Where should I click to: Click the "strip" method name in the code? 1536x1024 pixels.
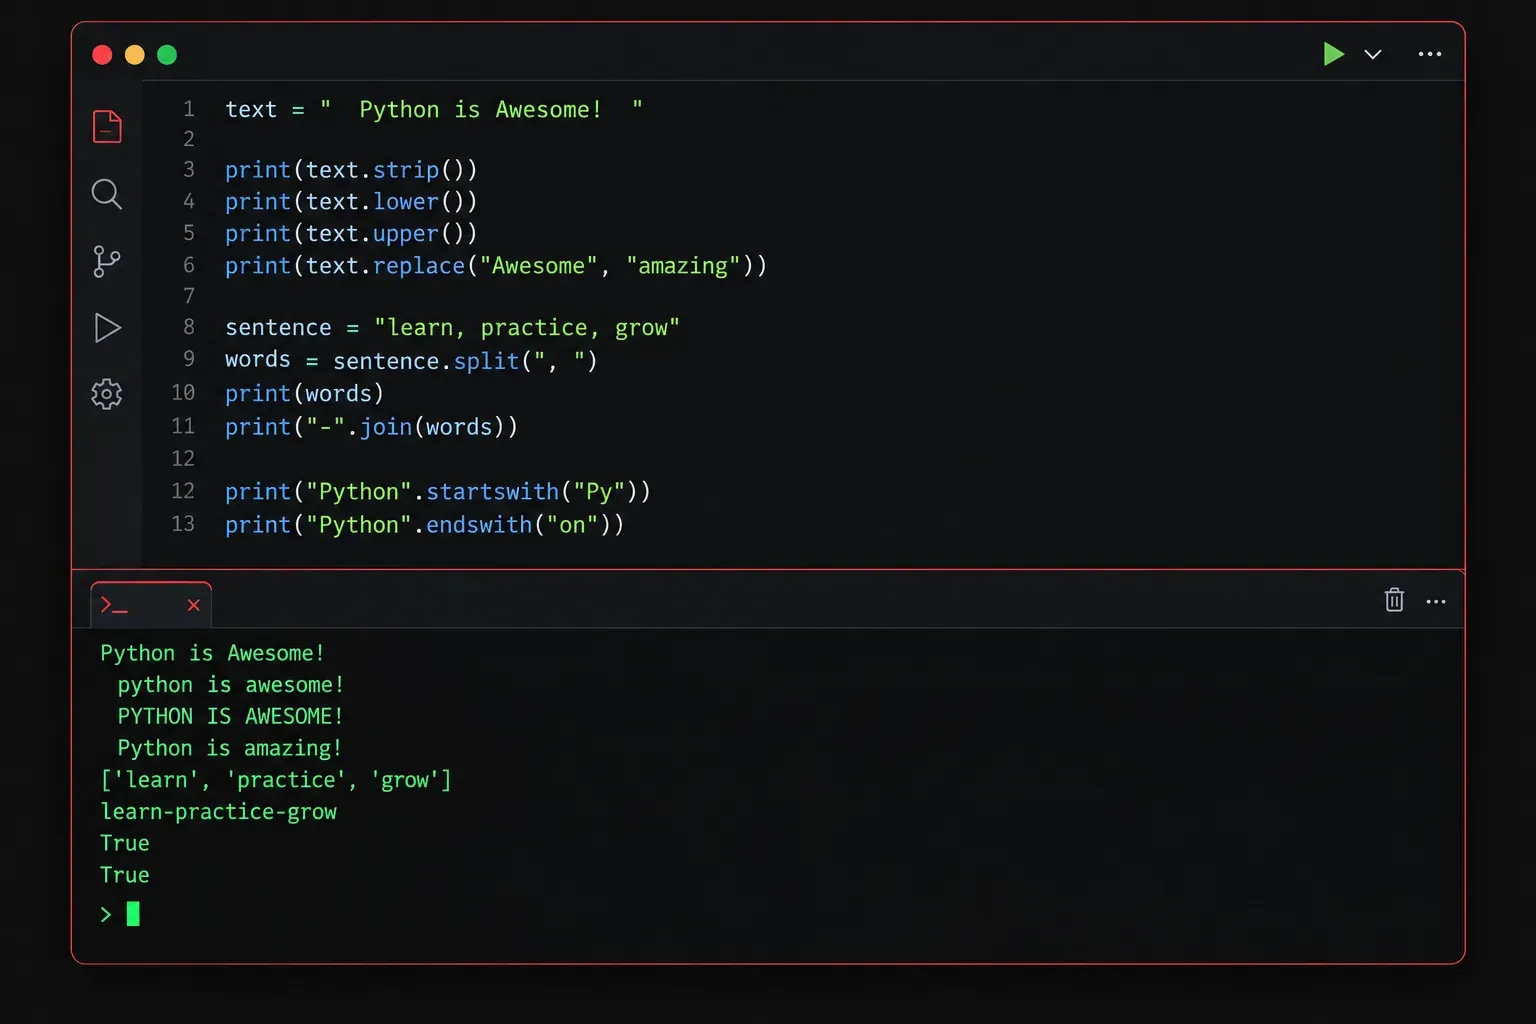[x=406, y=170]
